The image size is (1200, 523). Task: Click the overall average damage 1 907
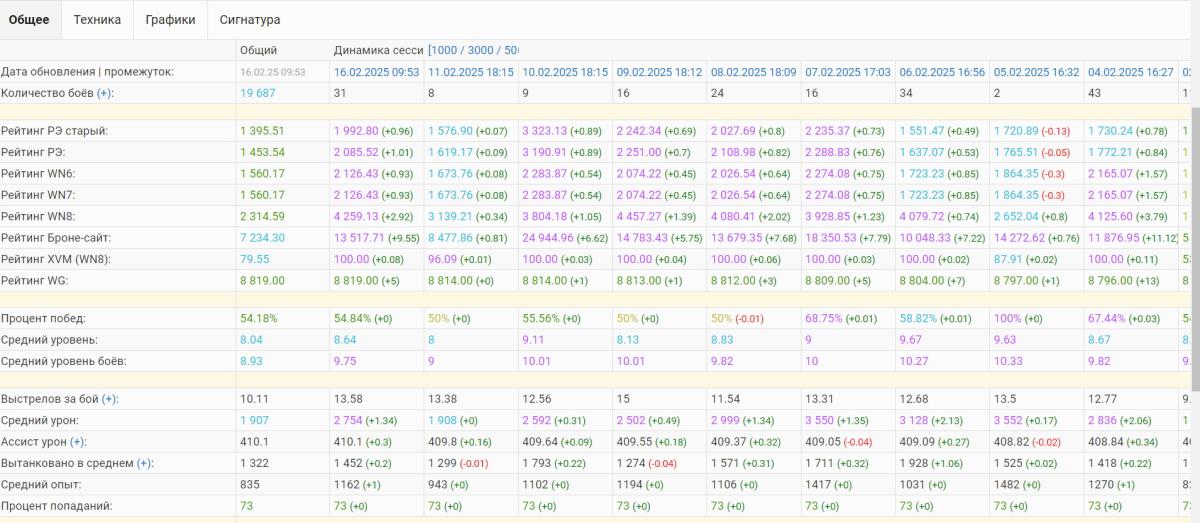pyautogui.click(x=254, y=420)
